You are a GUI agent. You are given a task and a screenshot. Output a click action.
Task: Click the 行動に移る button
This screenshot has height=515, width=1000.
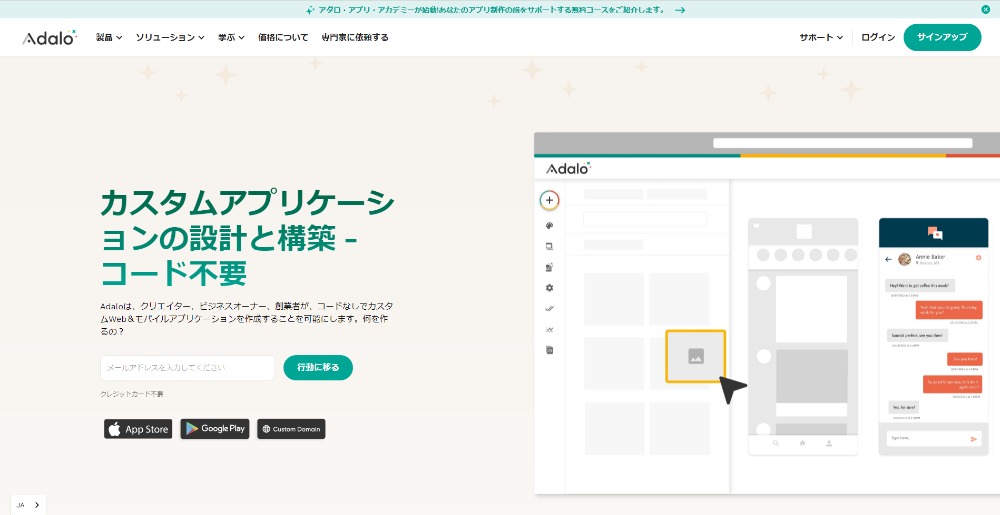(x=318, y=368)
